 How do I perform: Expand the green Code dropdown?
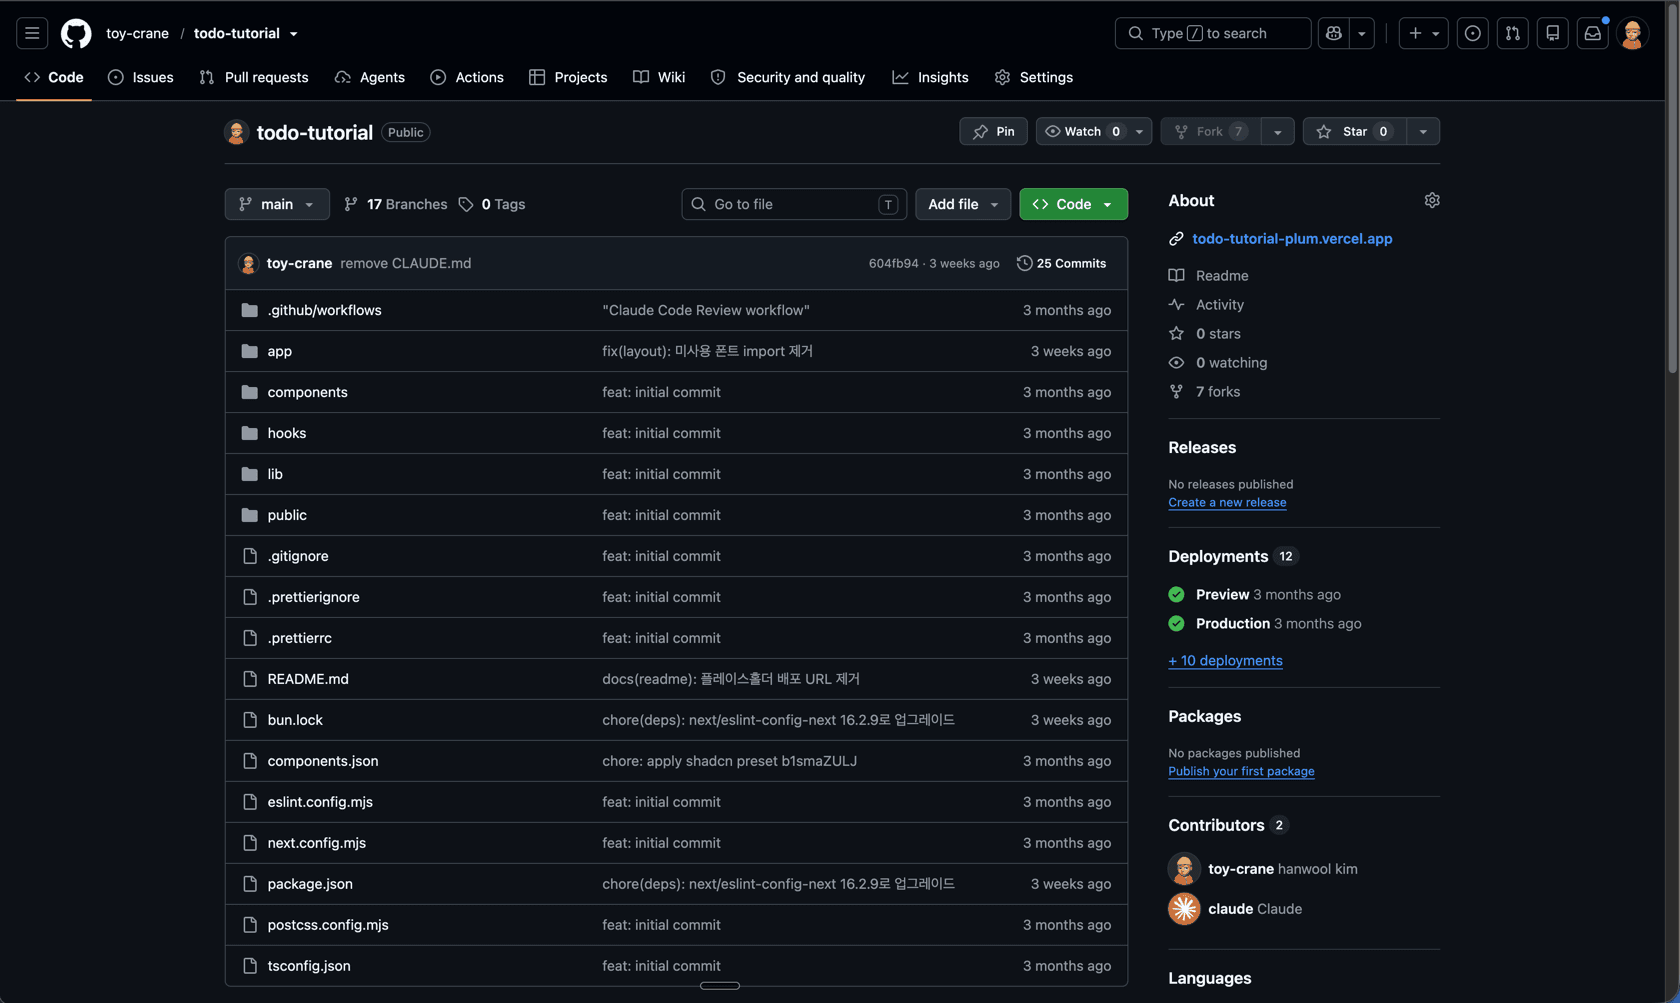tap(1073, 204)
